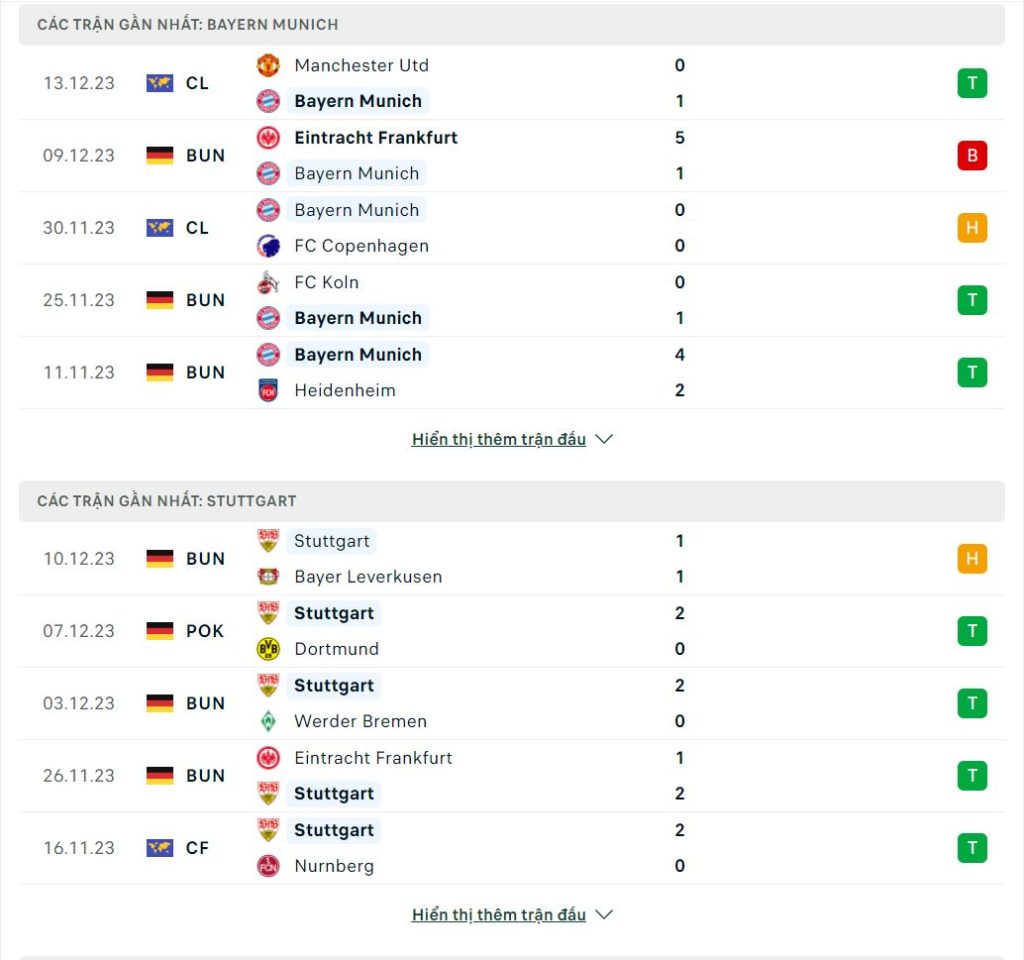The height and width of the screenshot is (960, 1024).
Task: Click the Werder Bremen green diamond logo
Action: pyautogui.click(x=268, y=721)
